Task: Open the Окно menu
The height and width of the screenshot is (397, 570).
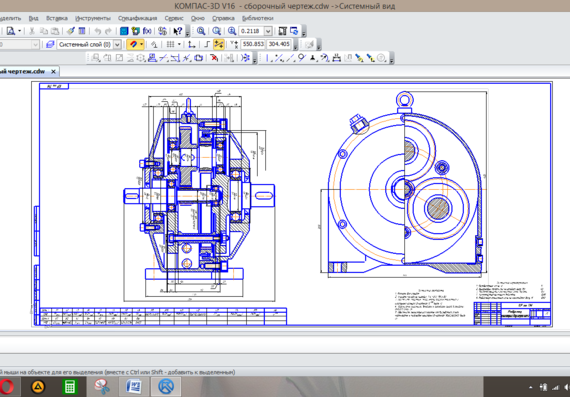Action: pos(198,18)
